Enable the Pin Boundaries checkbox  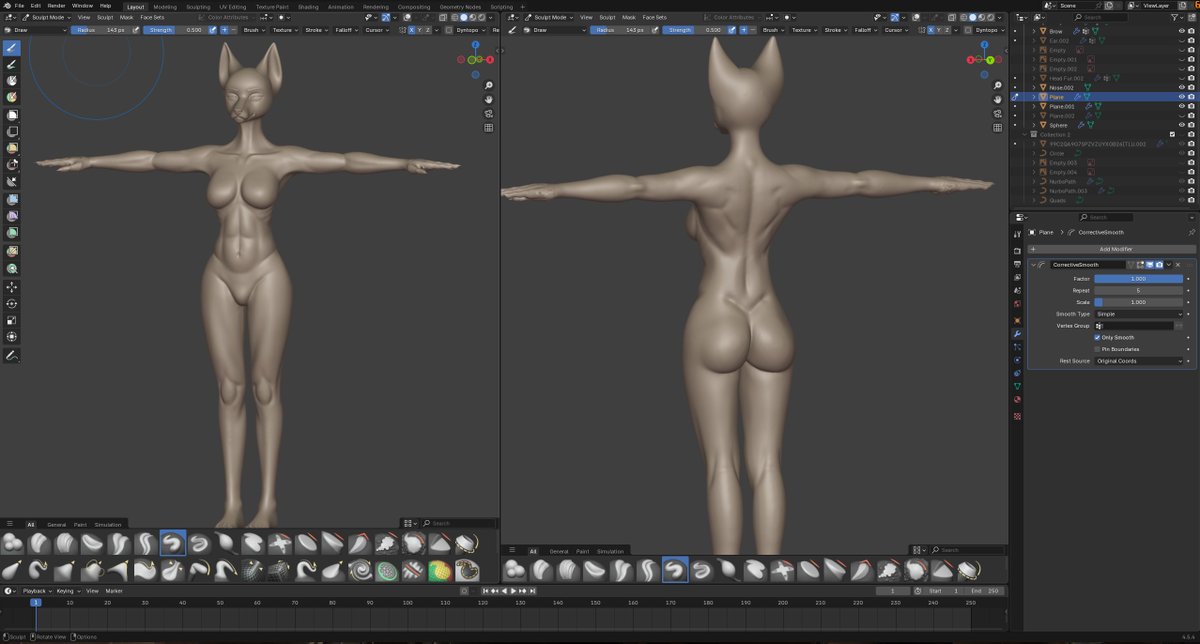(x=1098, y=349)
